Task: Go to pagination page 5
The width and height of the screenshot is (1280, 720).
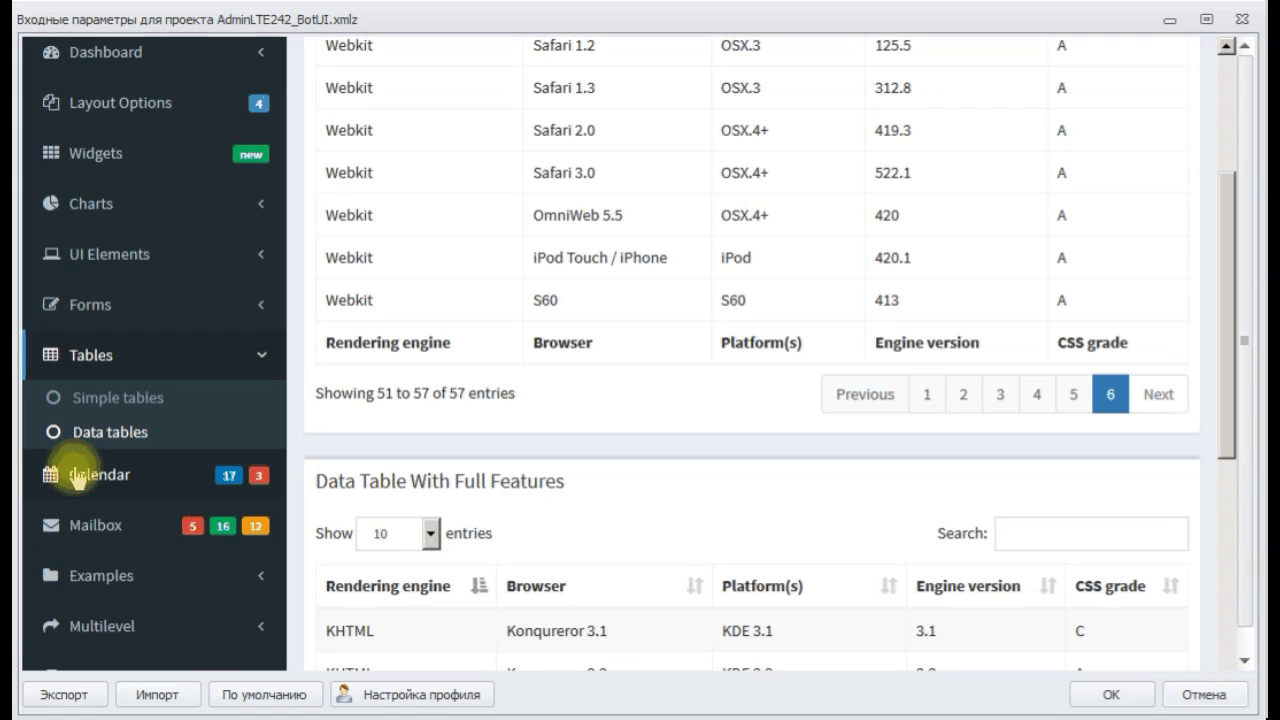Action: point(1073,394)
